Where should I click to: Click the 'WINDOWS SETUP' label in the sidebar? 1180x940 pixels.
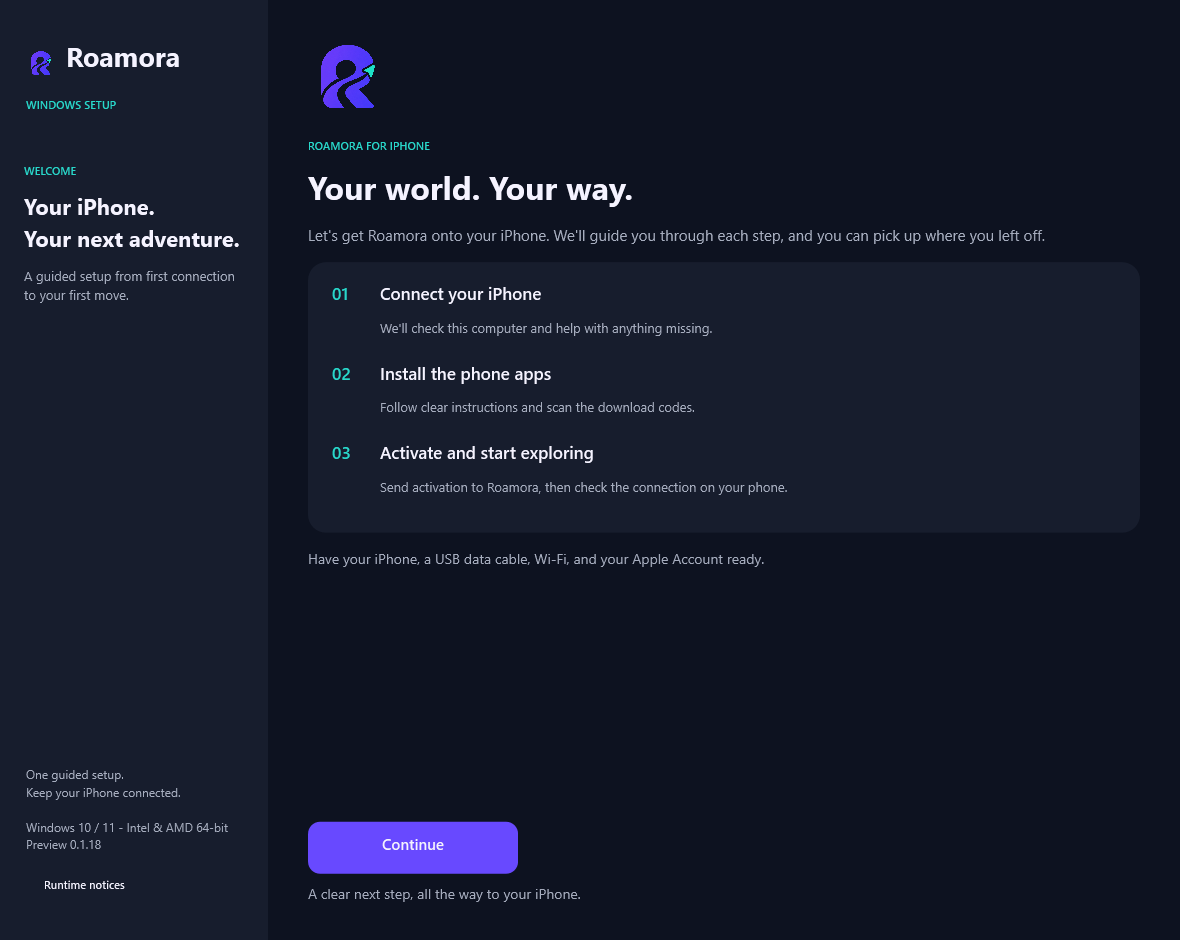71,105
